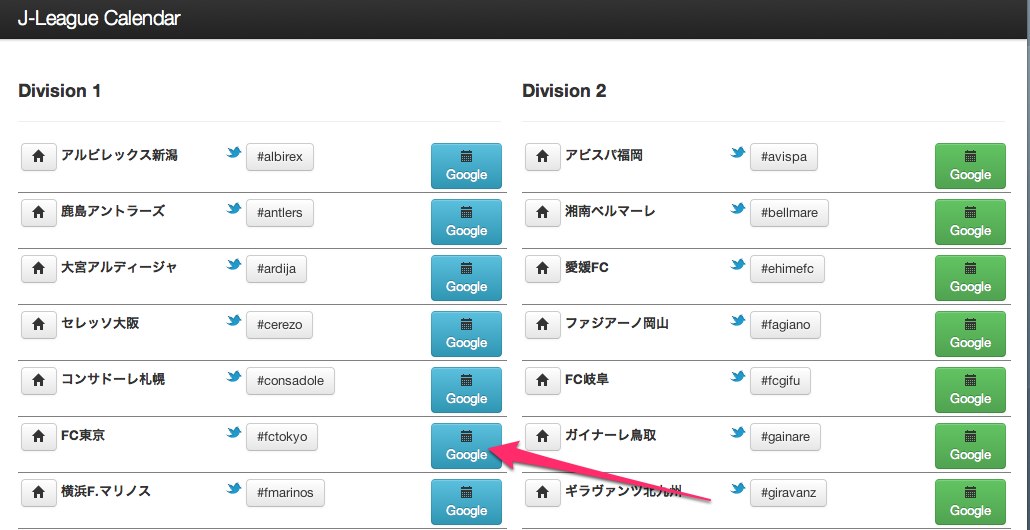This screenshot has width=1030, height=530.
Task: Click Twitter bird icon beside #gainare
Action: click(738, 431)
